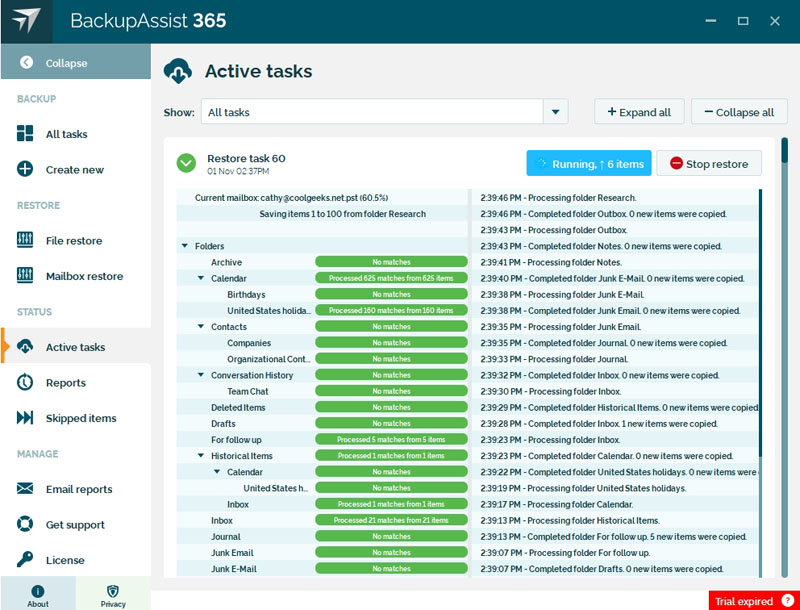Select the Birthdays folder row
The height and width of the screenshot is (610, 800).
pos(322,294)
